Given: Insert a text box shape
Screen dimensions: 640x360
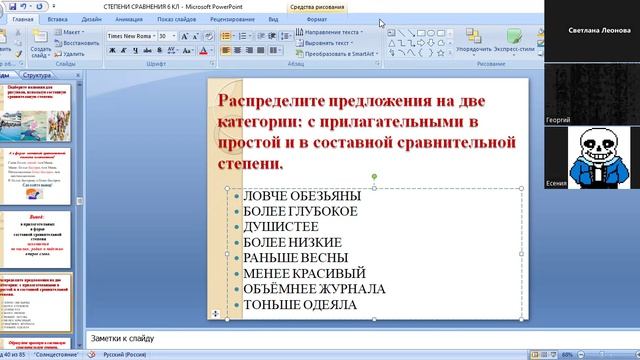Looking at the screenshot, I should tap(391, 33).
